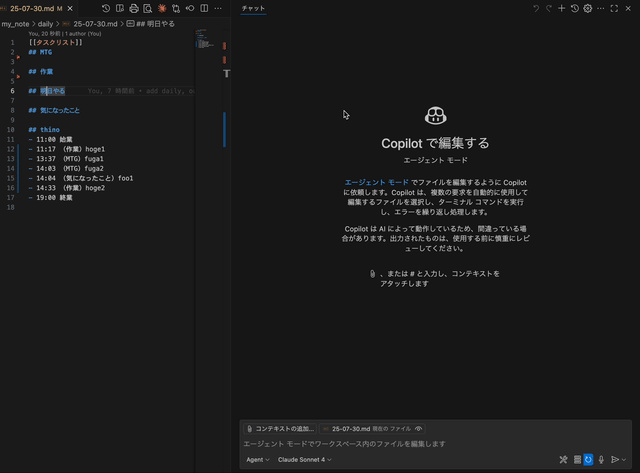640x473 pixels.
Task: Click the redo arrow in chat header
Action: 549,8
